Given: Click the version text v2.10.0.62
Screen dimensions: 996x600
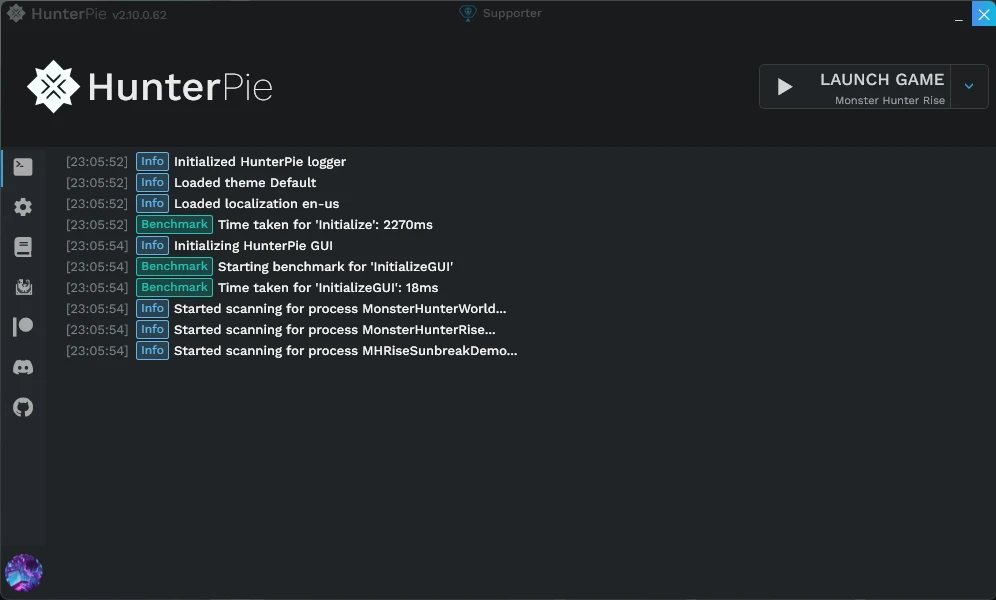Looking at the screenshot, I should point(139,15).
